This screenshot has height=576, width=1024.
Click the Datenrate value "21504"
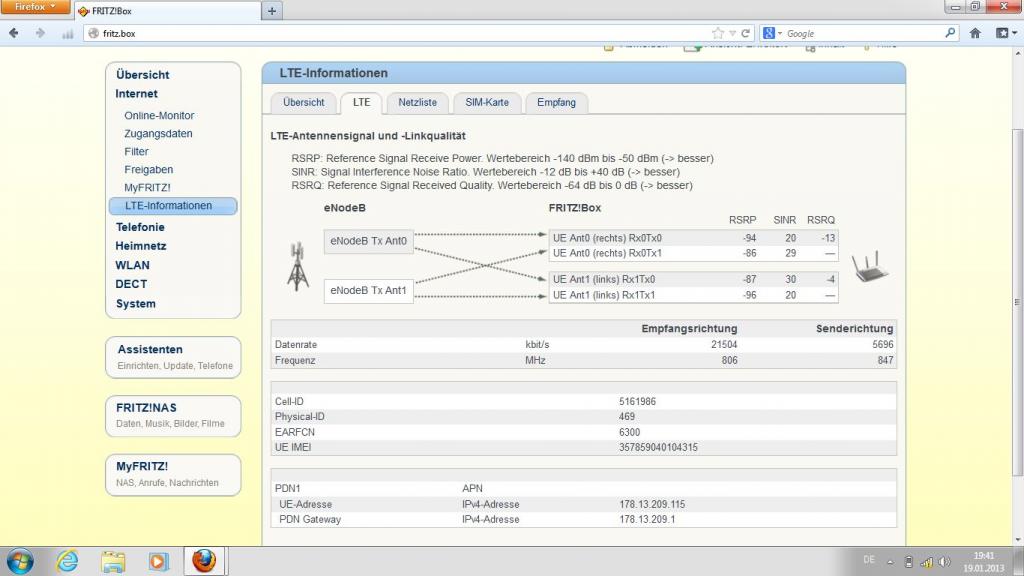pos(724,344)
